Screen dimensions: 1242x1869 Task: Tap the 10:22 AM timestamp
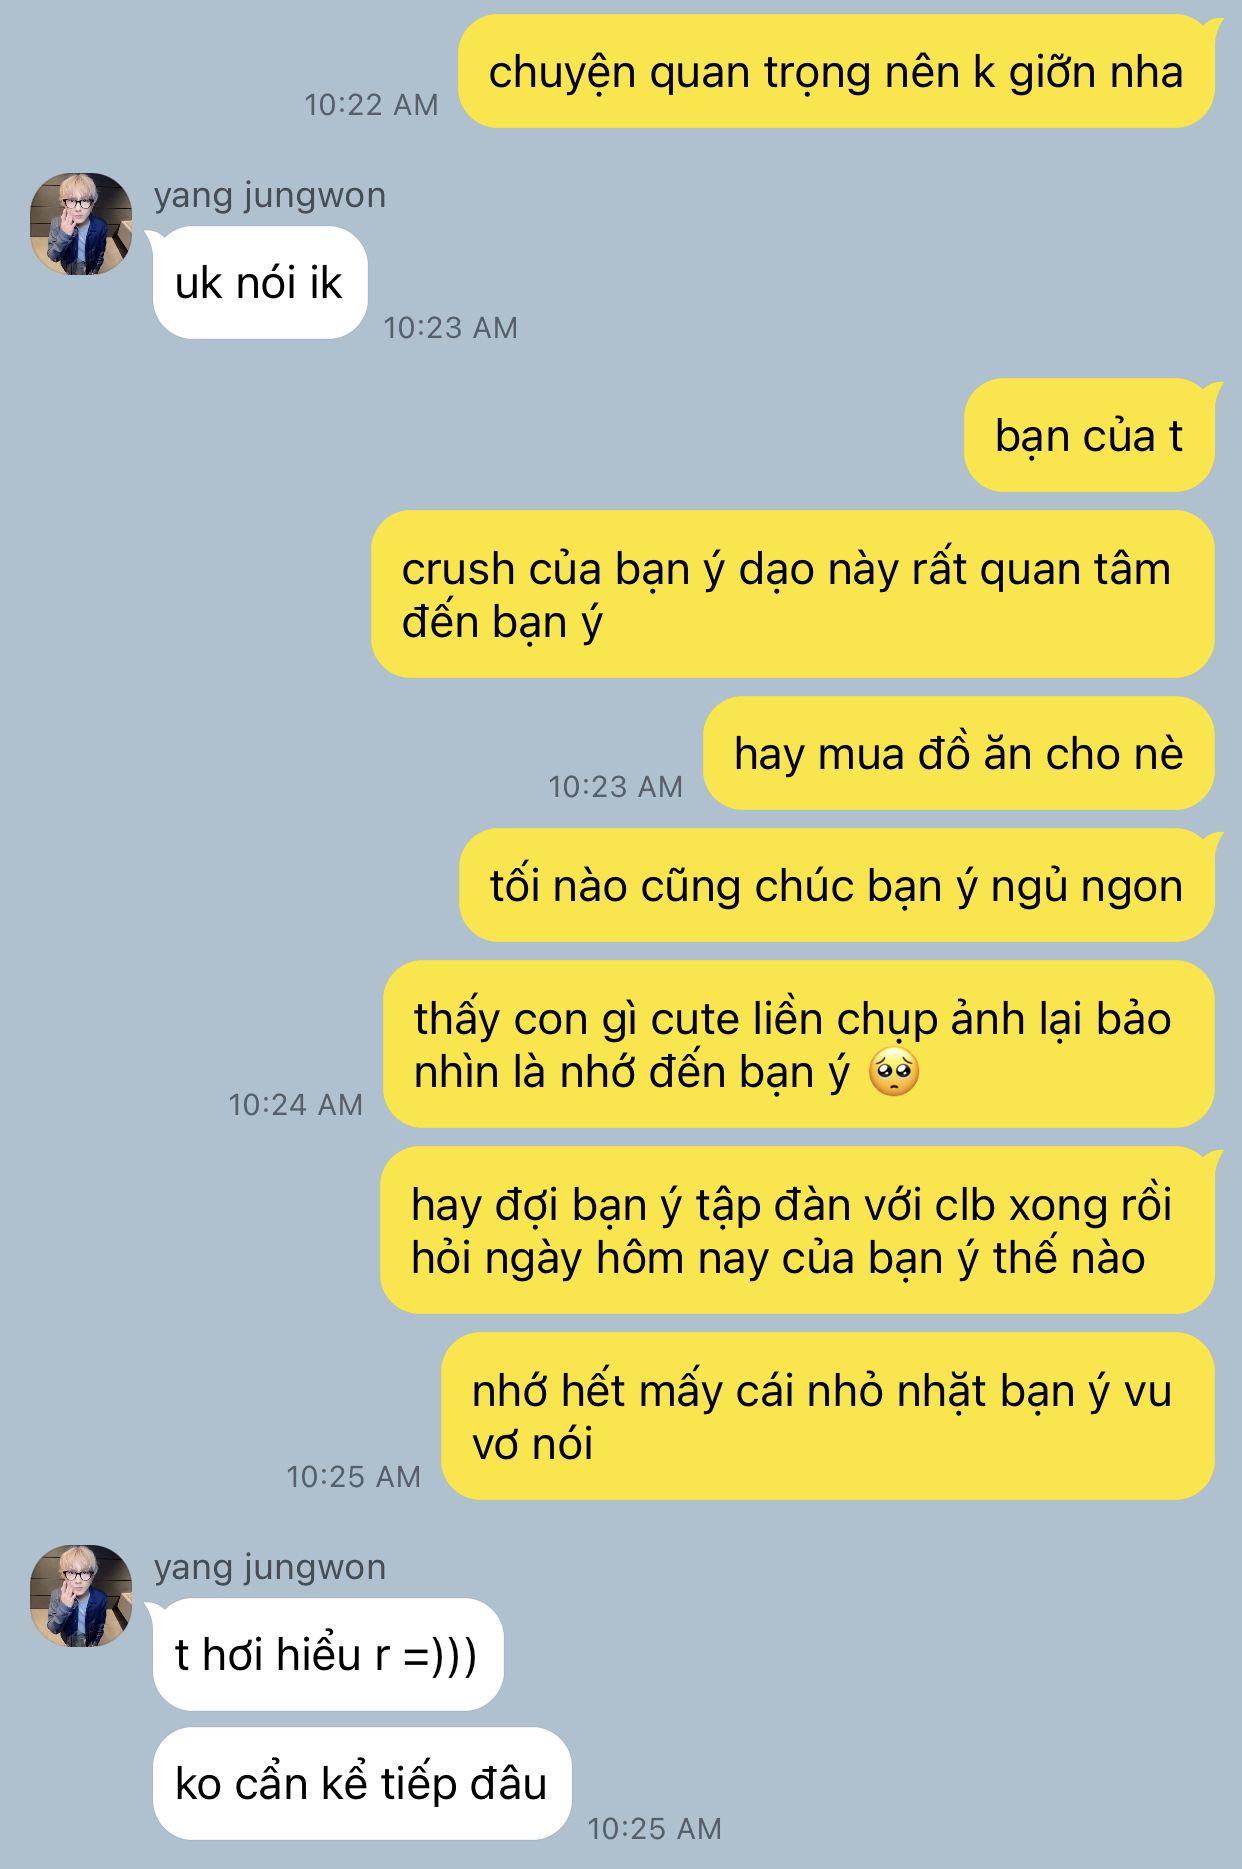[x=371, y=105]
